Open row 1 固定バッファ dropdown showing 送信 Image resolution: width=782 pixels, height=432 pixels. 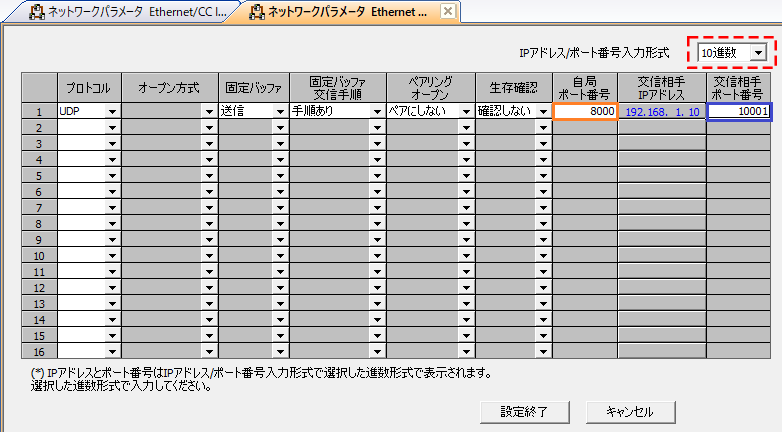(x=280, y=112)
